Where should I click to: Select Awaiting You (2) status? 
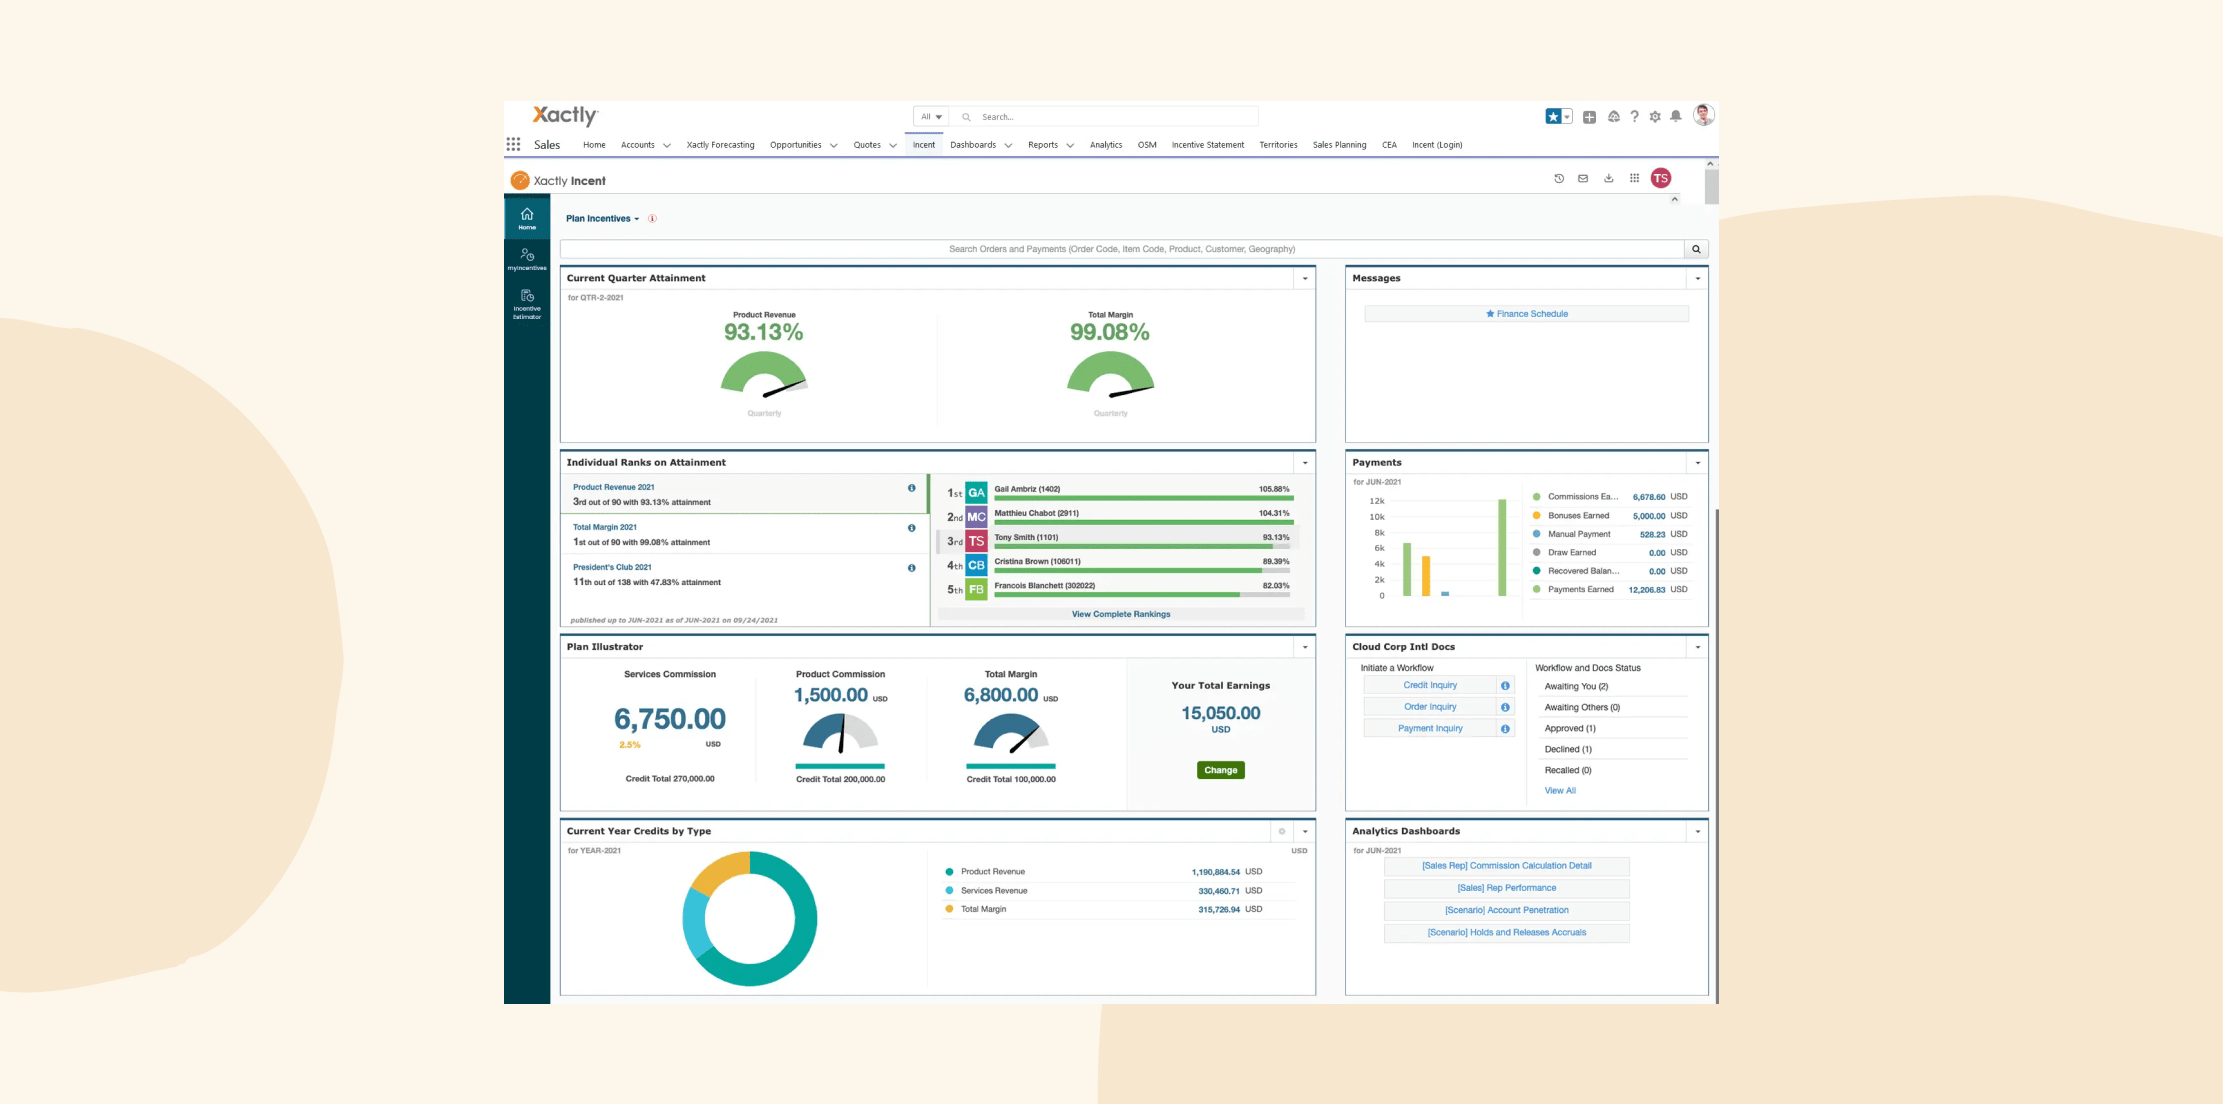click(1576, 687)
